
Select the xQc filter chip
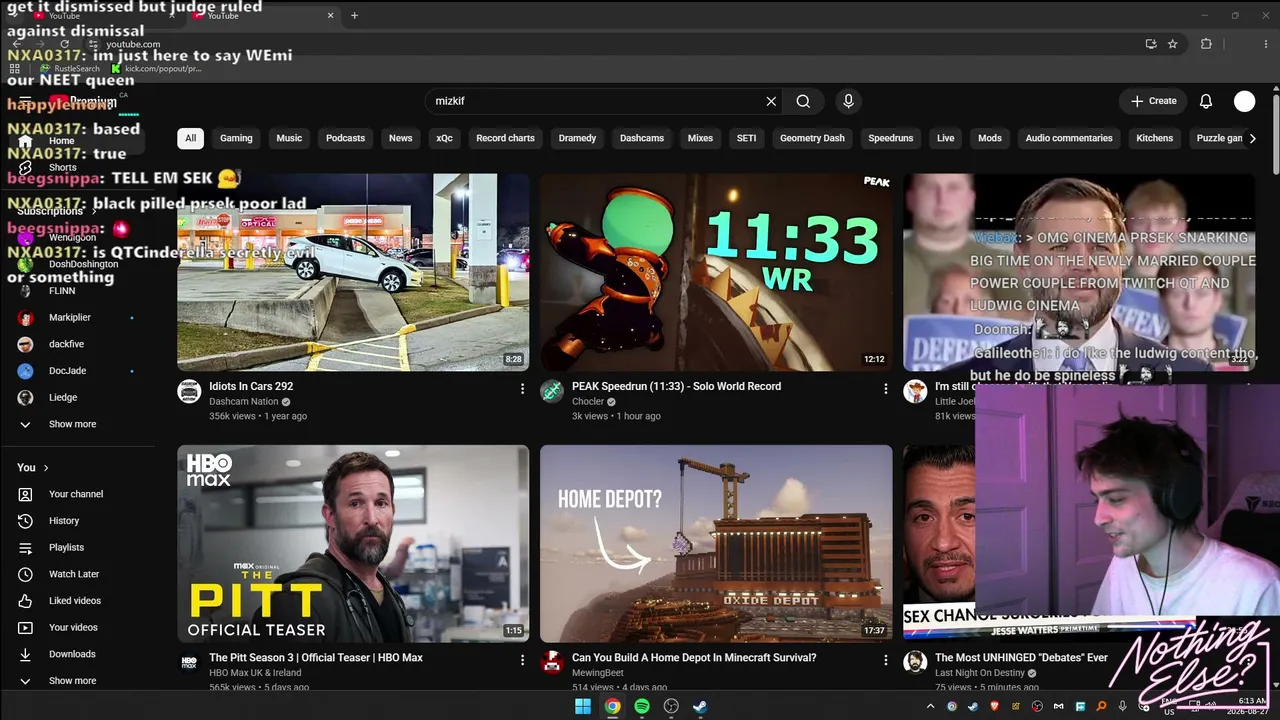(x=444, y=138)
